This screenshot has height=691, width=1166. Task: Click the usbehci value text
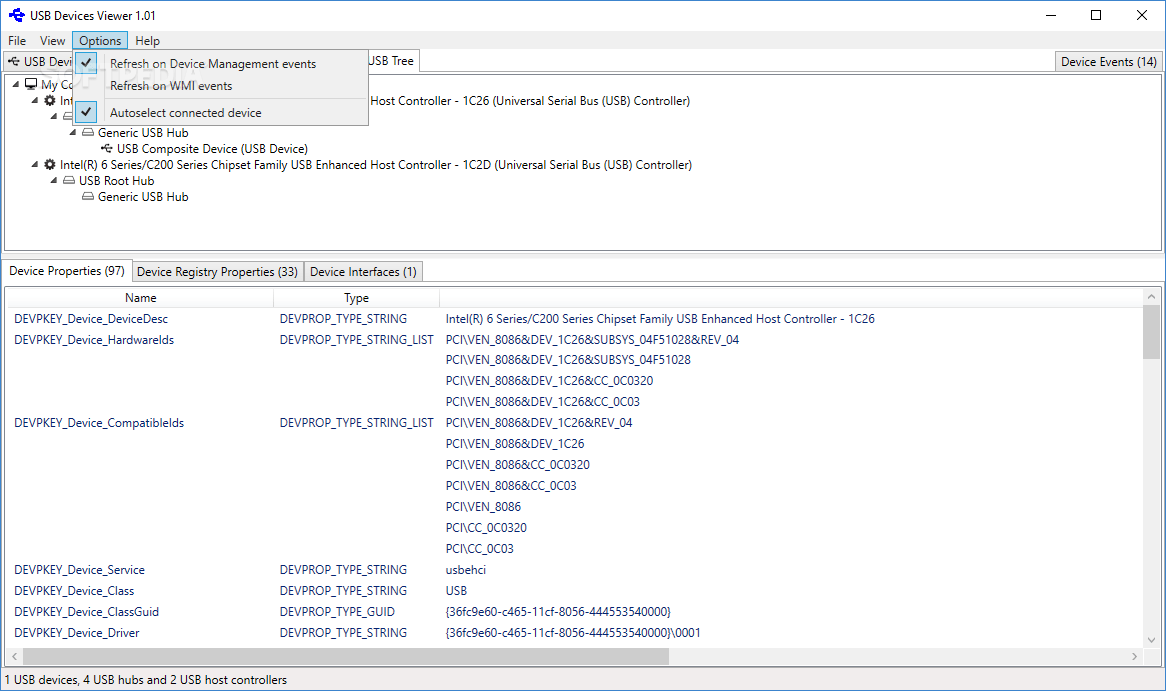point(465,569)
